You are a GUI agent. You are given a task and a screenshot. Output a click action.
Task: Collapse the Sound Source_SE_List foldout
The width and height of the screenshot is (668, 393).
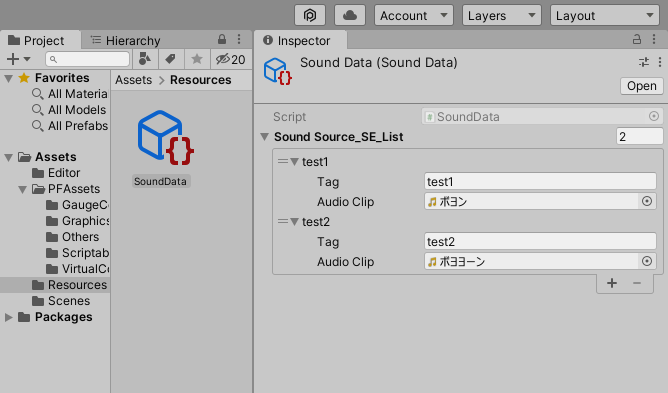pos(265,137)
